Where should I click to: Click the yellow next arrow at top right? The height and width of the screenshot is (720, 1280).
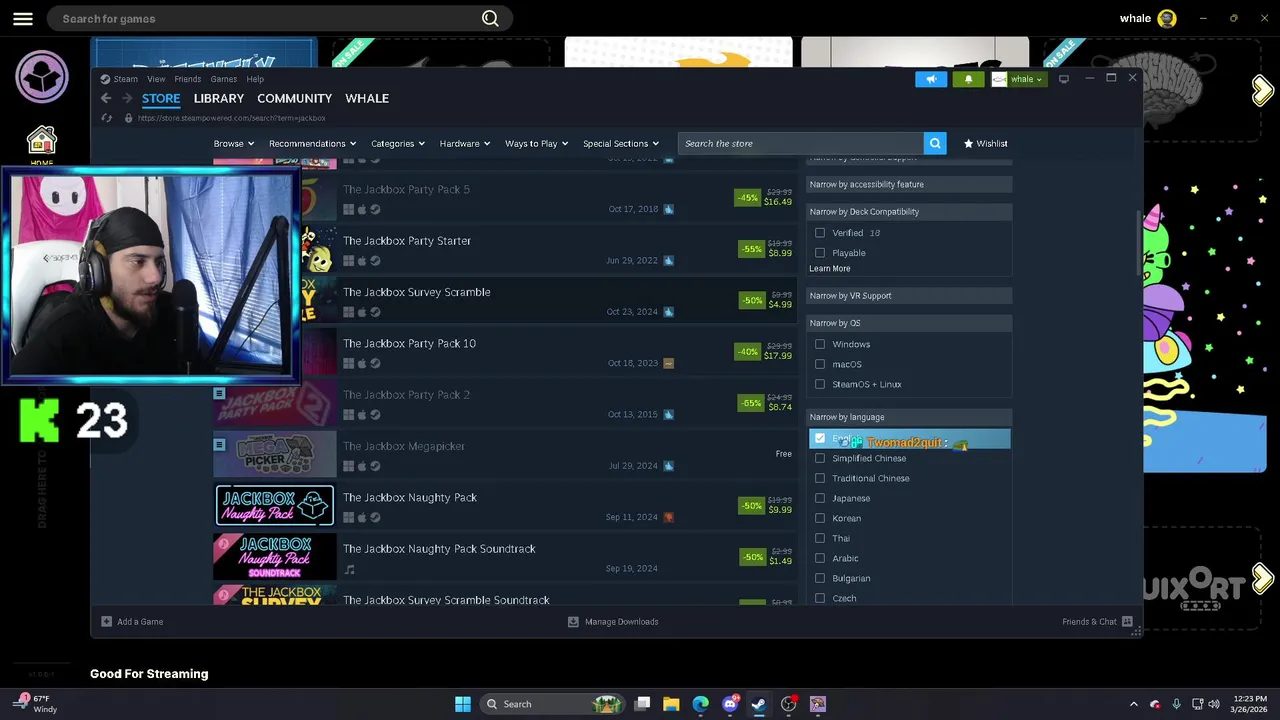pos(1262,90)
